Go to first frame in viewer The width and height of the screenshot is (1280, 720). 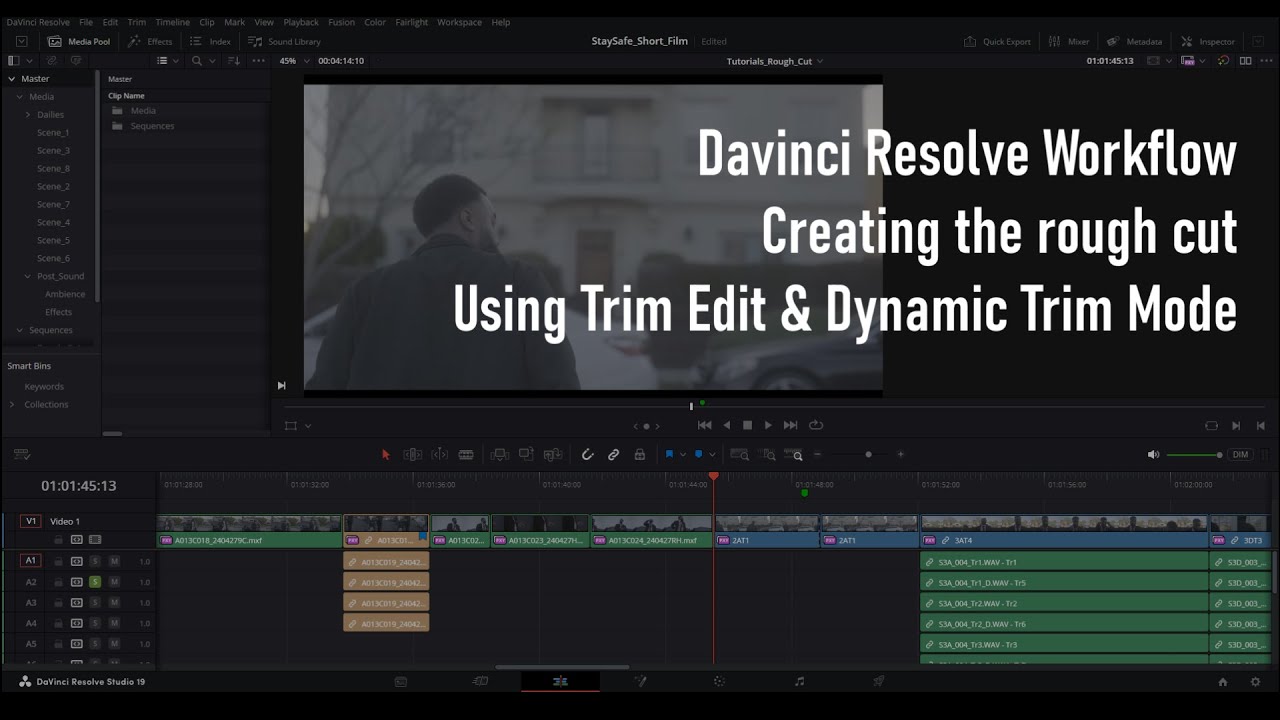[x=704, y=425]
